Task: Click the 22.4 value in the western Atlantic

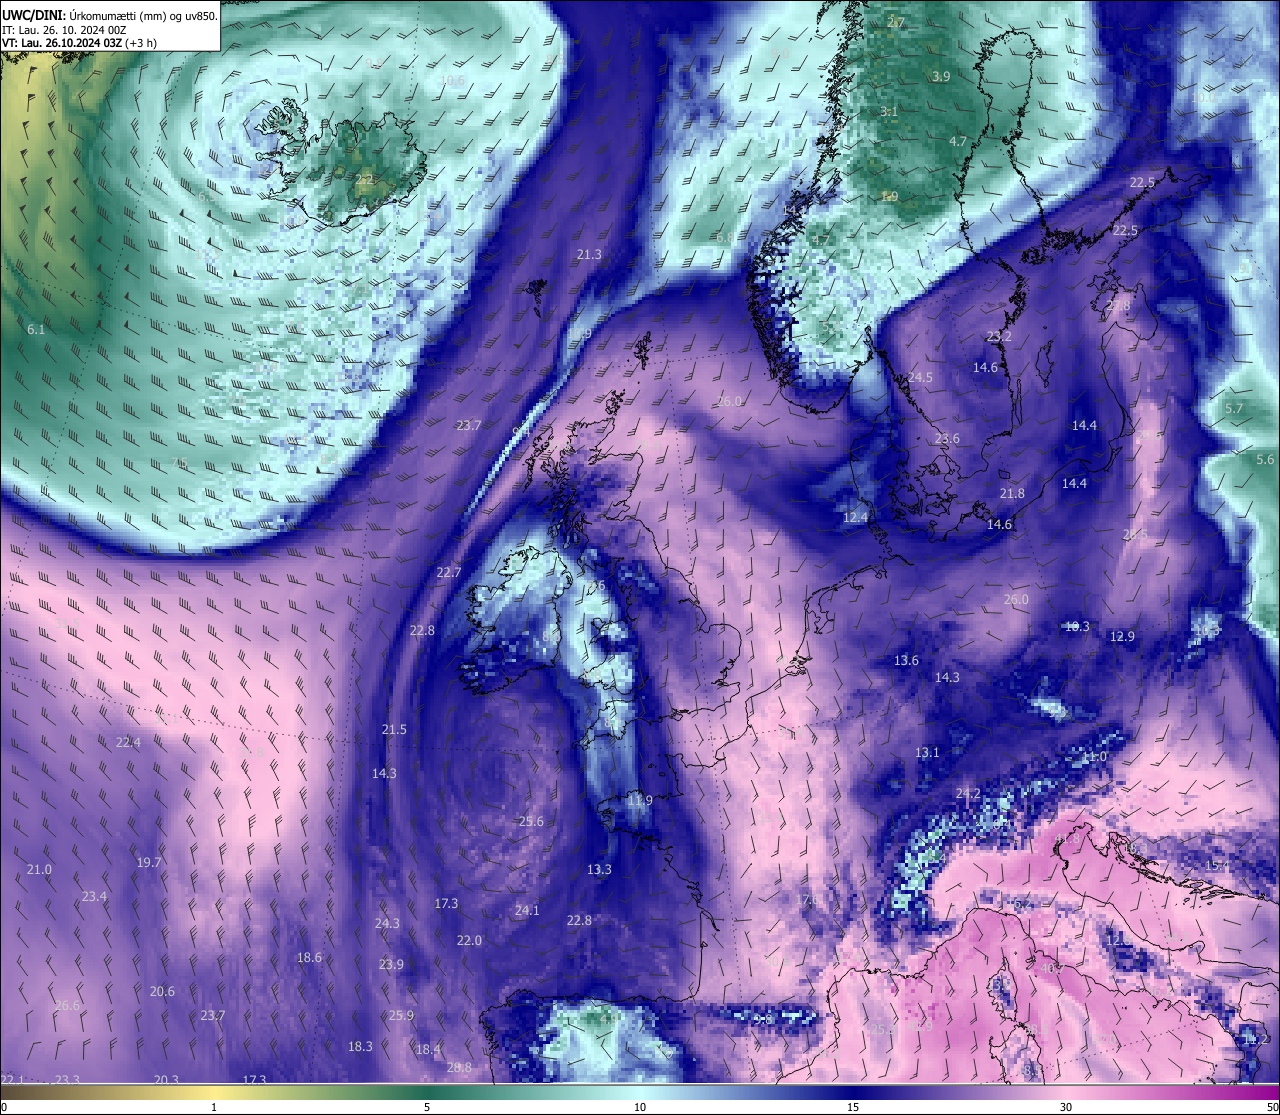Action: 128,742
